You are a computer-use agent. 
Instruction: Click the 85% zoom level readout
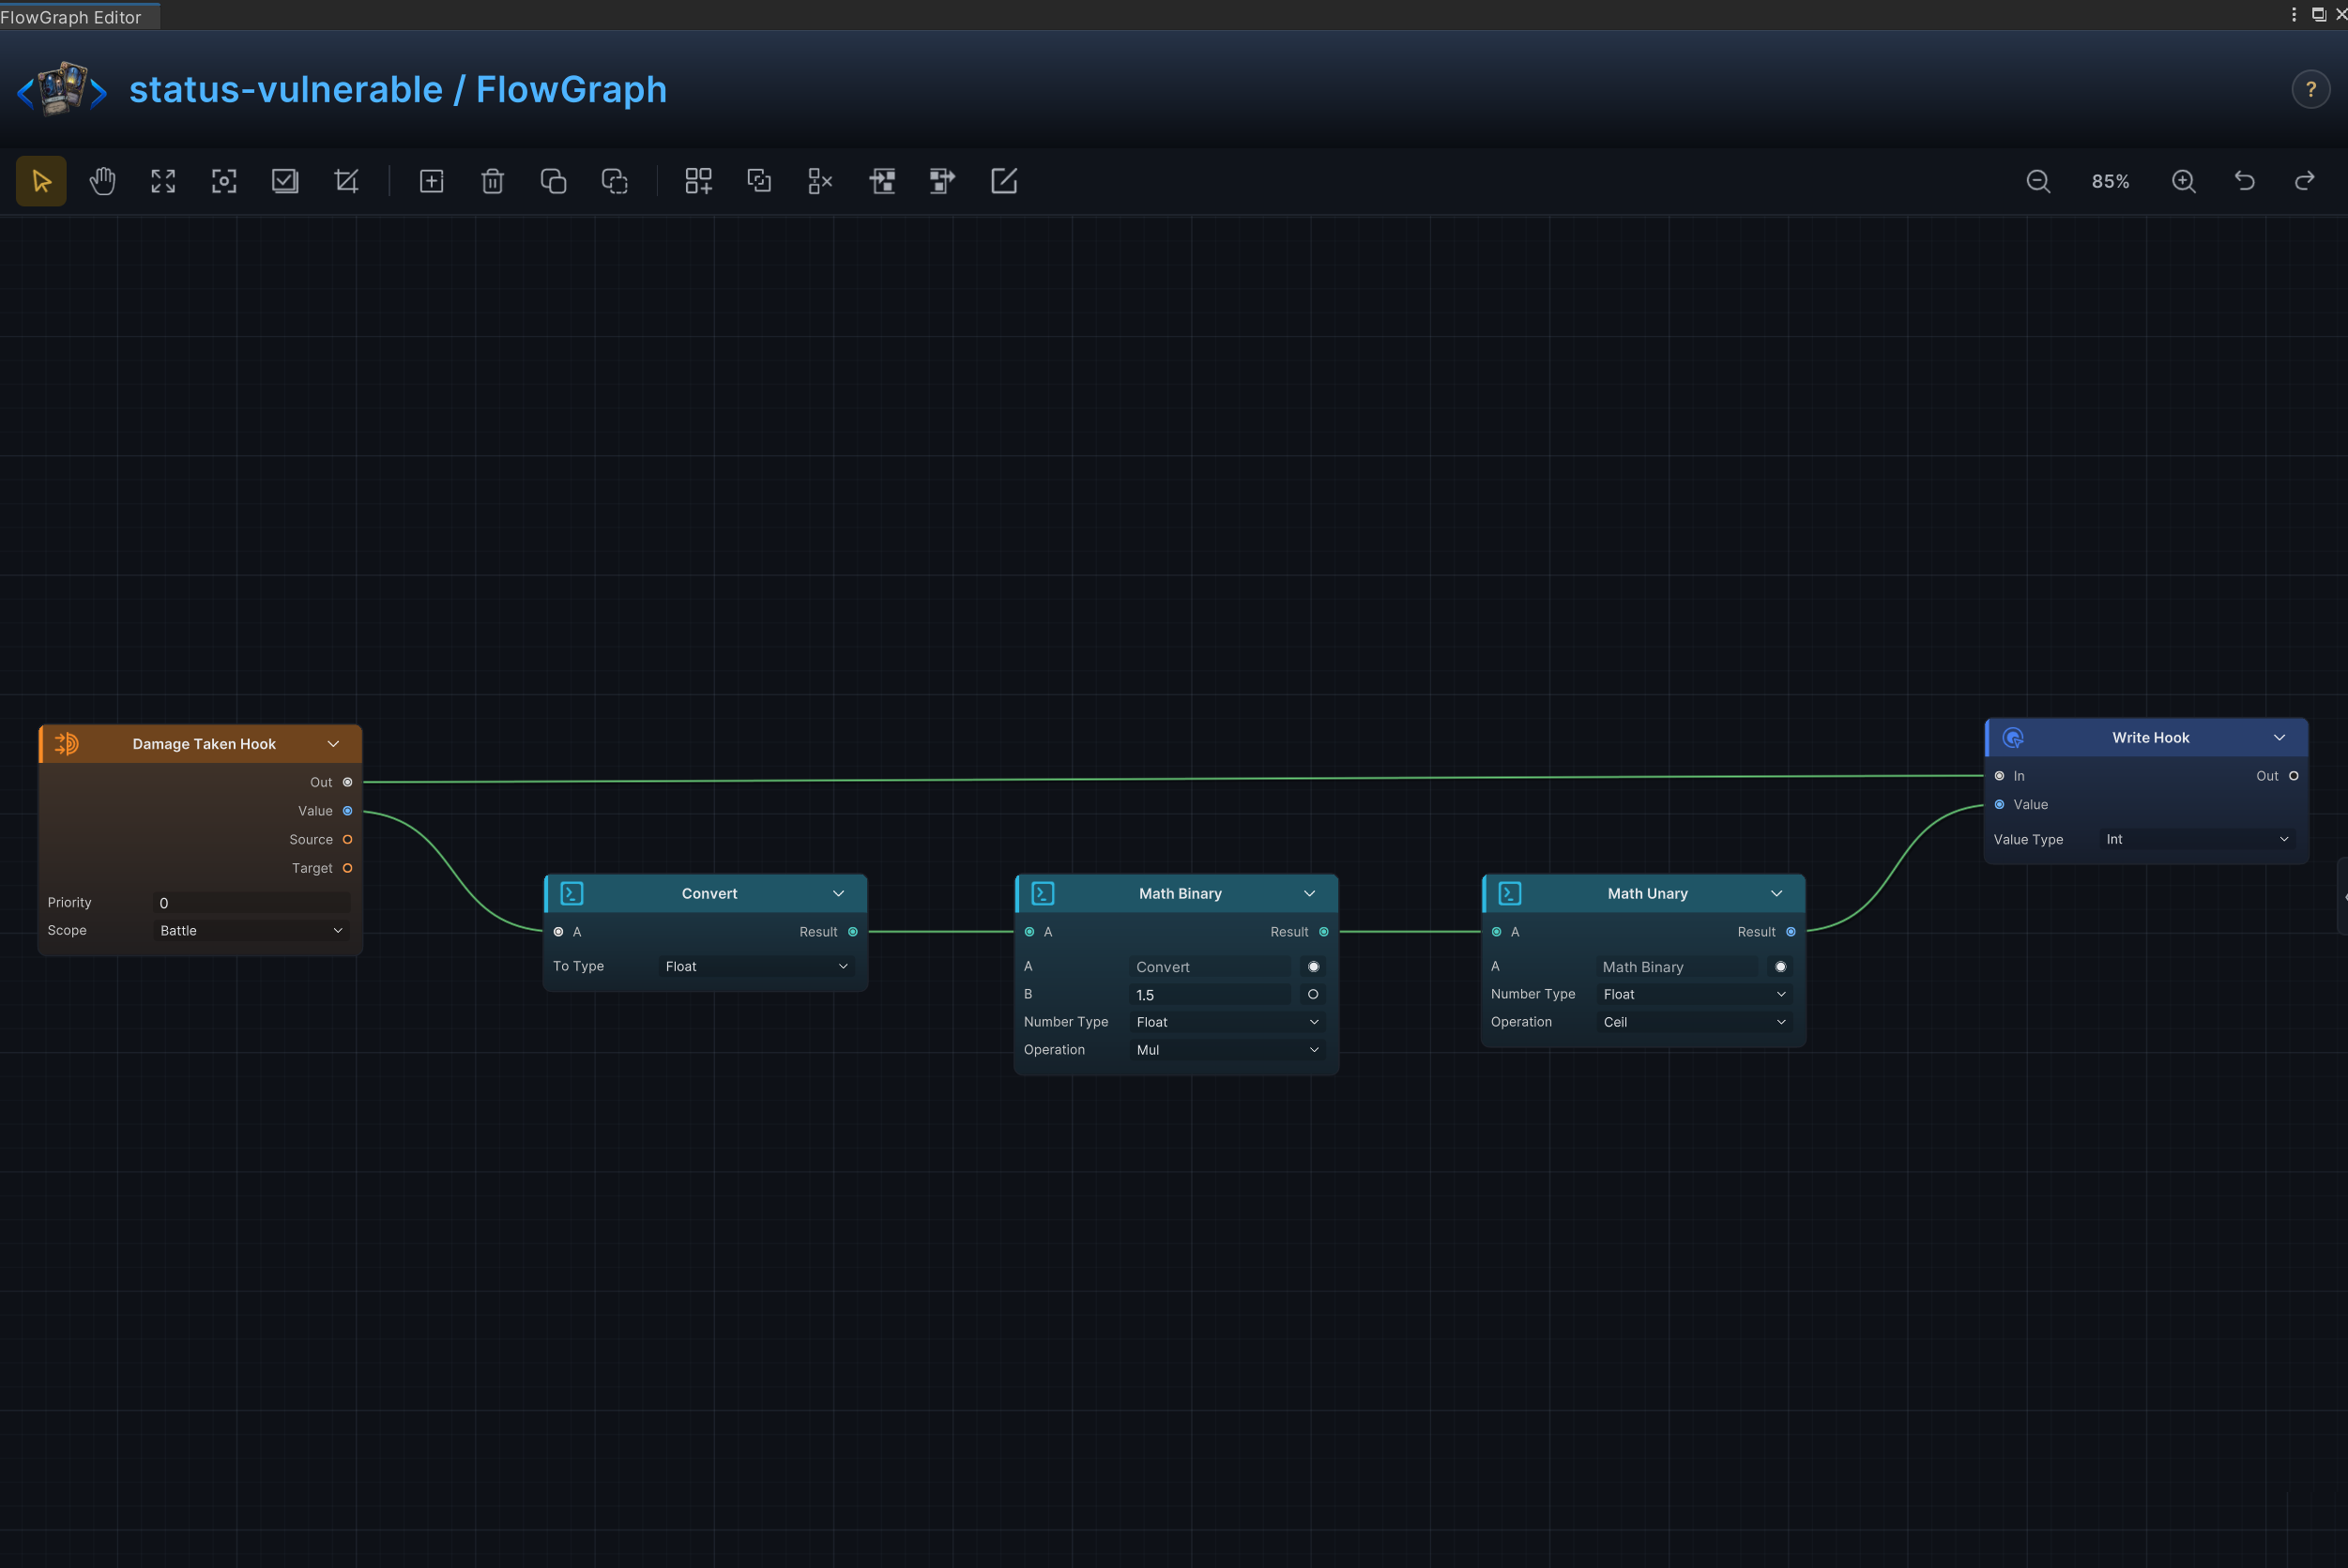2111,181
